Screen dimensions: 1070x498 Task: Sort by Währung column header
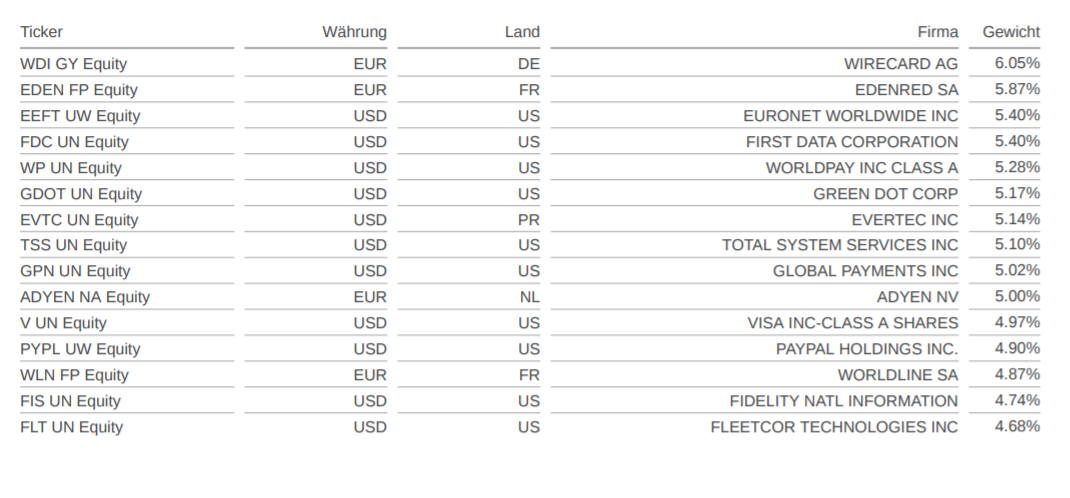pyautogui.click(x=354, y=32)
